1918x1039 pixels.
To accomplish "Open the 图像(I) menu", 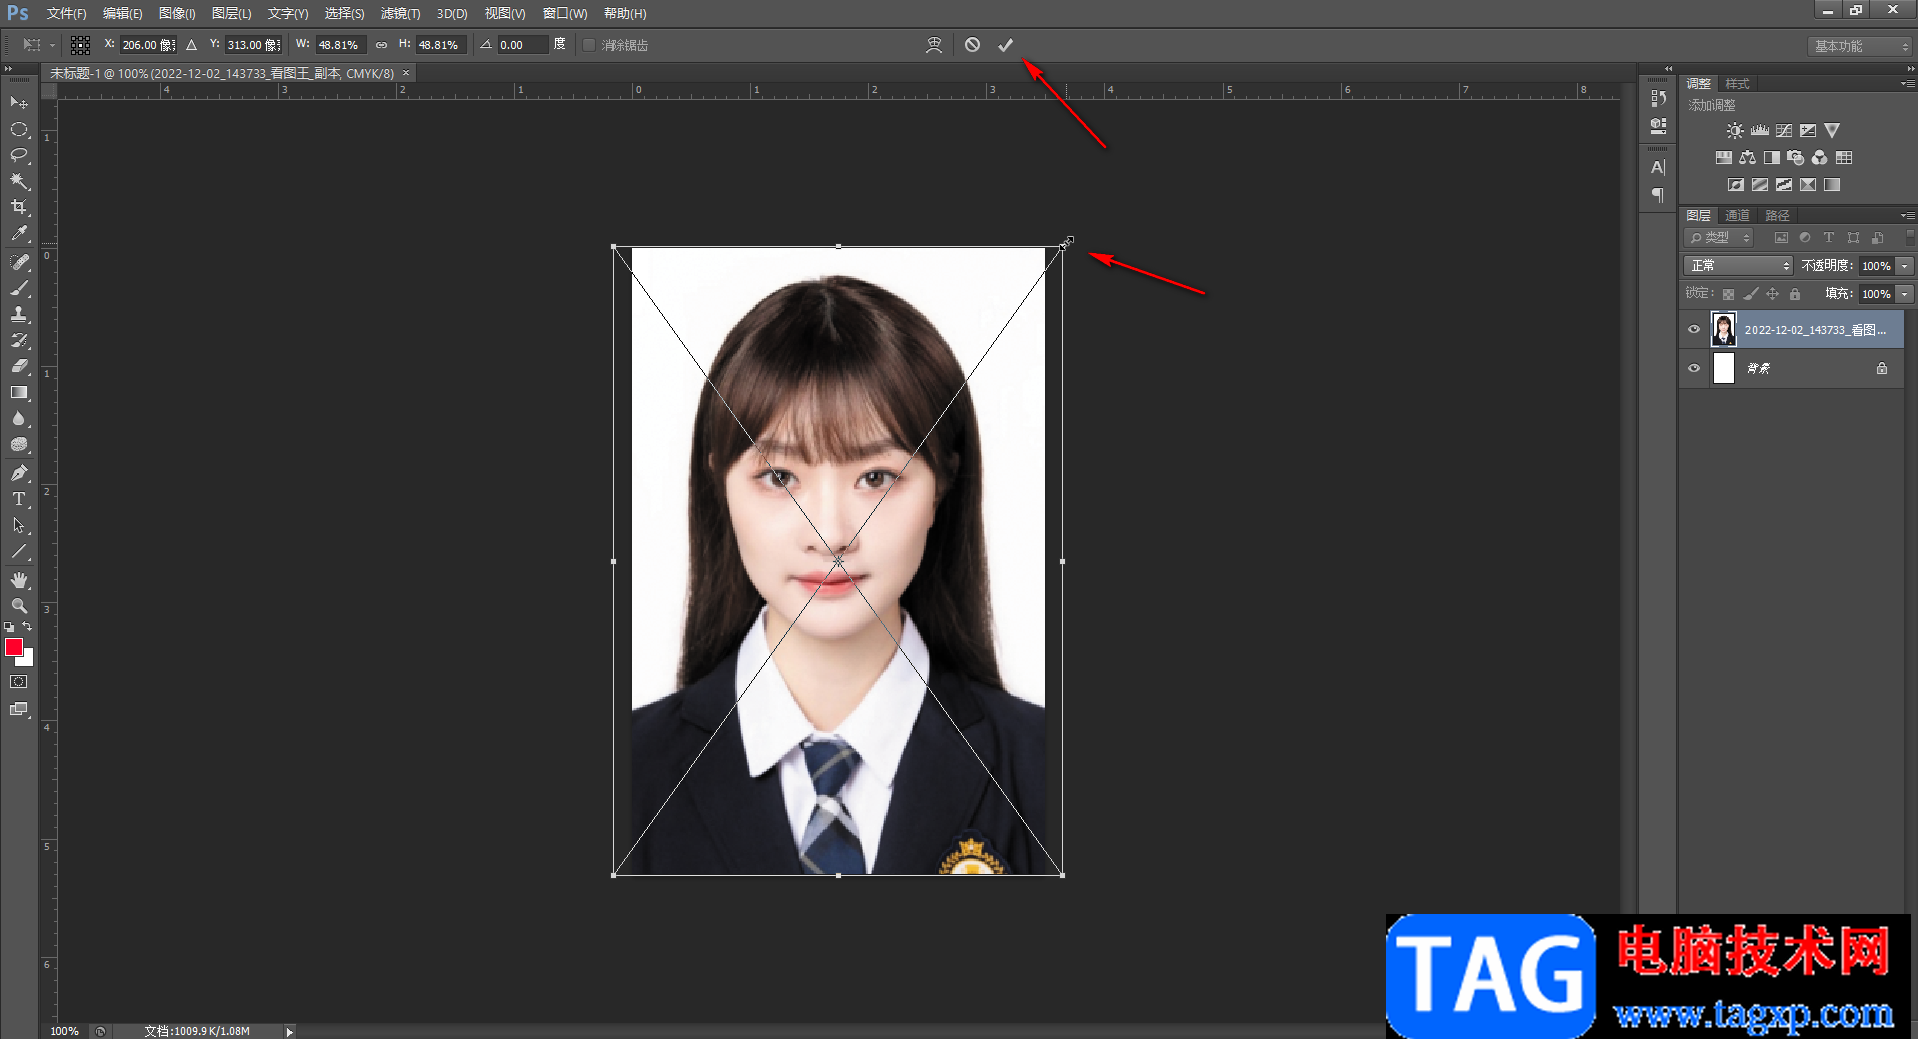I will click(177, 14).
